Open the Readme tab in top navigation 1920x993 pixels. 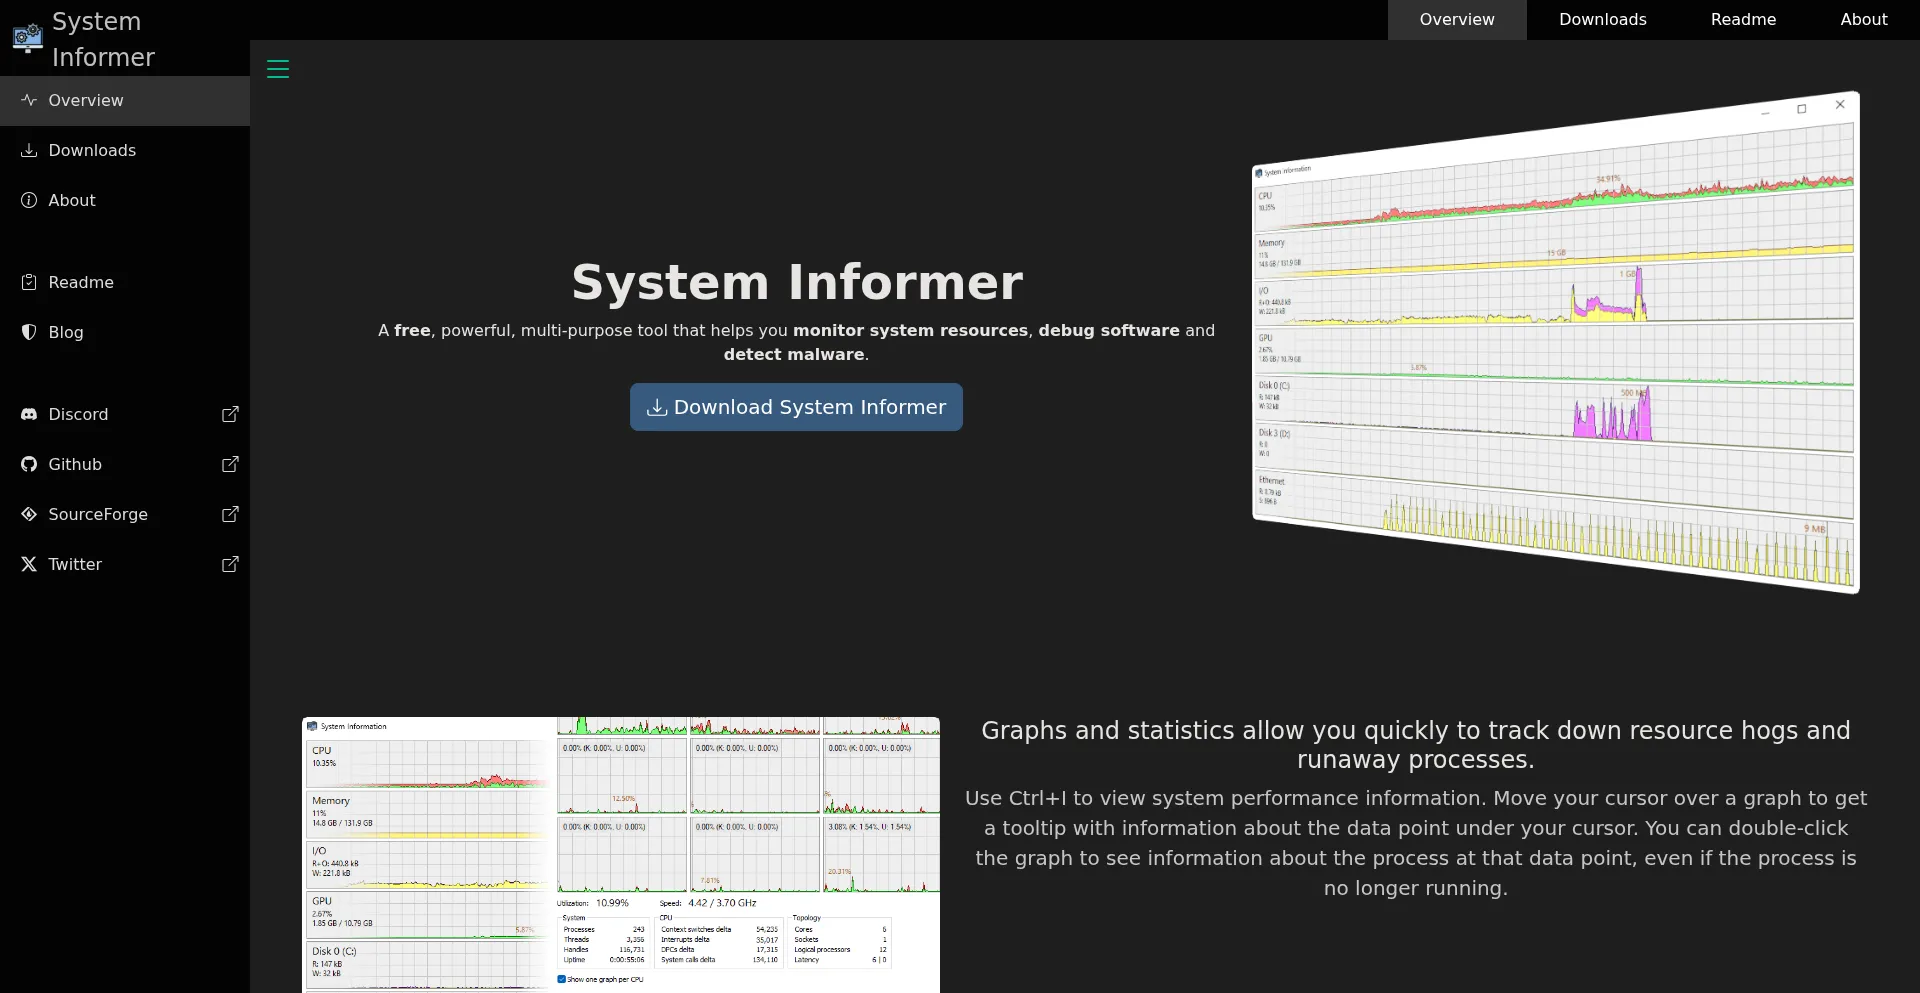pyautogui.click(x=1743, y=20)
